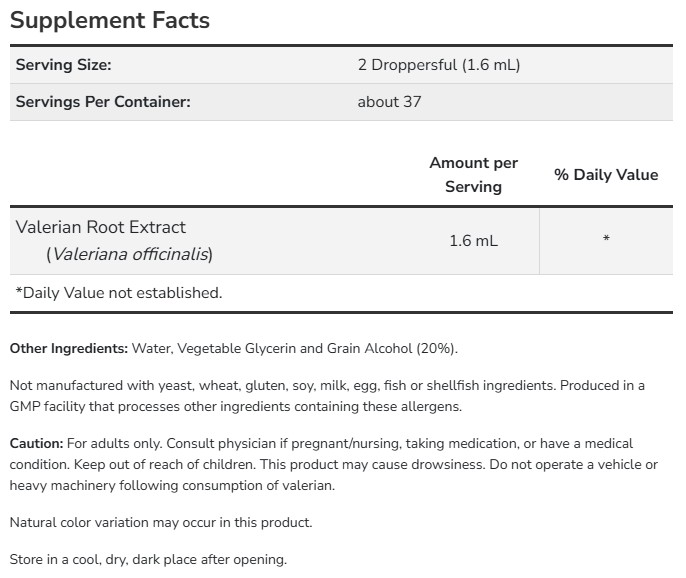Click the bold "Other Ingredients:" label
Image resolution: width=686 pixels, height=578 pixels.
tap(68, 348)
